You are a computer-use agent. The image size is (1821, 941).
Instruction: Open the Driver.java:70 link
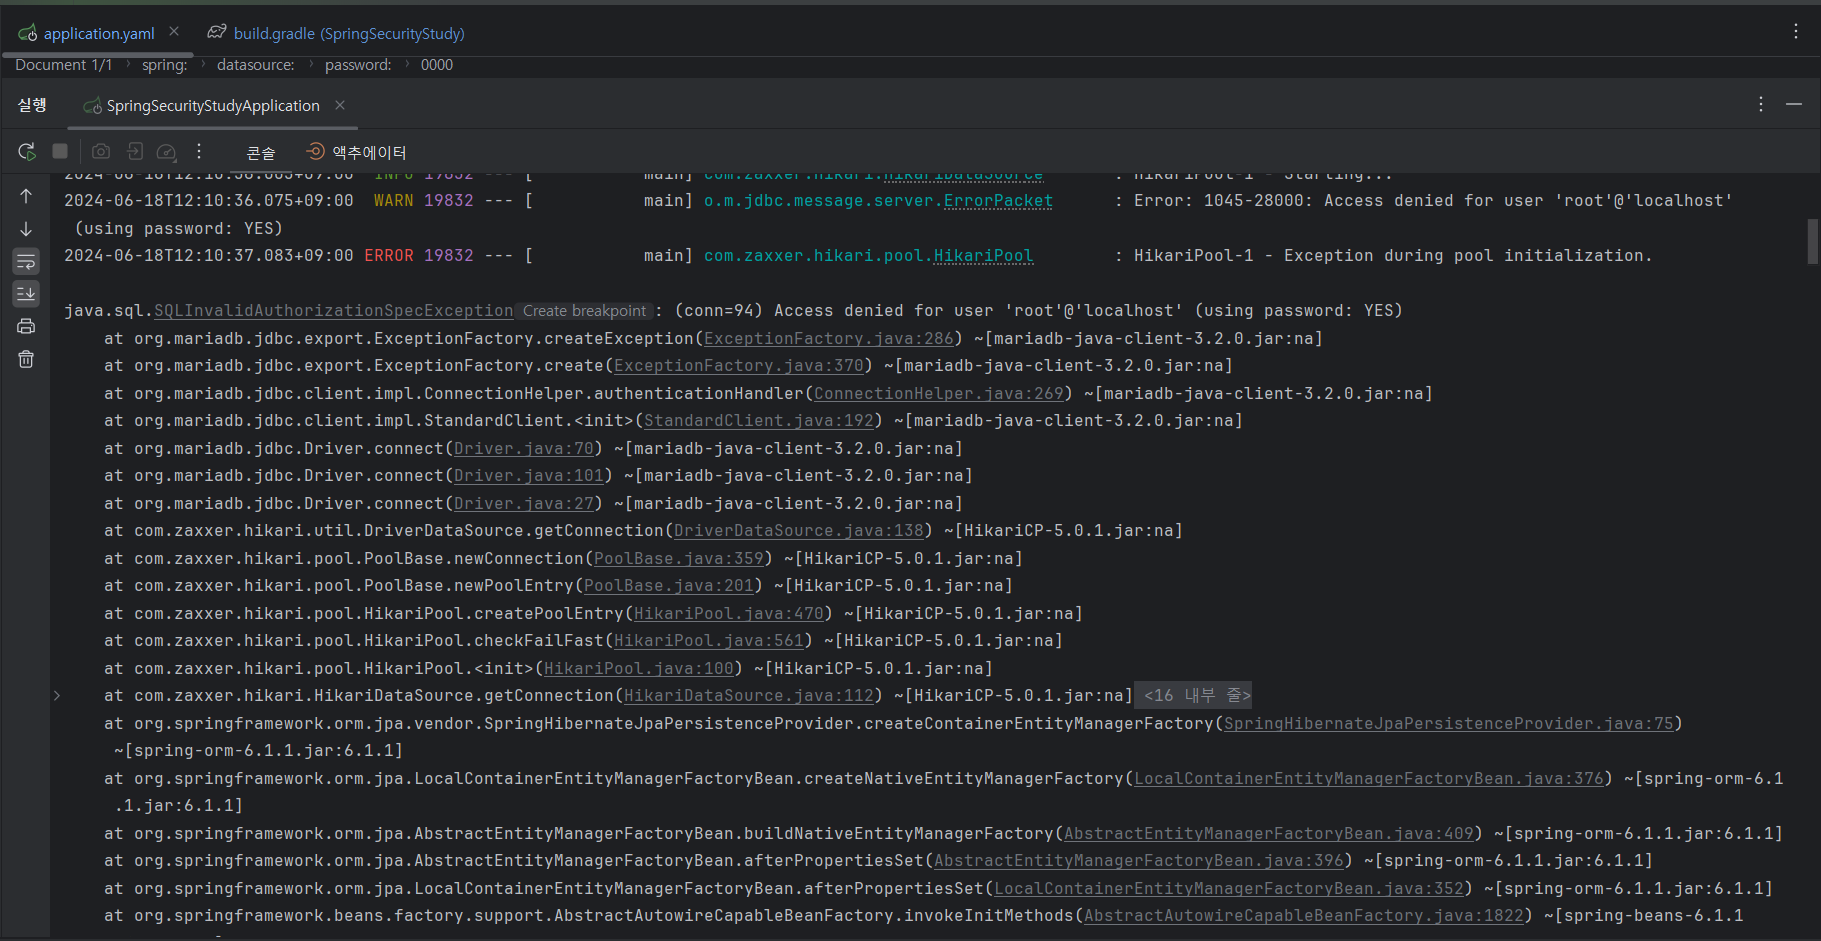point(523,449)
